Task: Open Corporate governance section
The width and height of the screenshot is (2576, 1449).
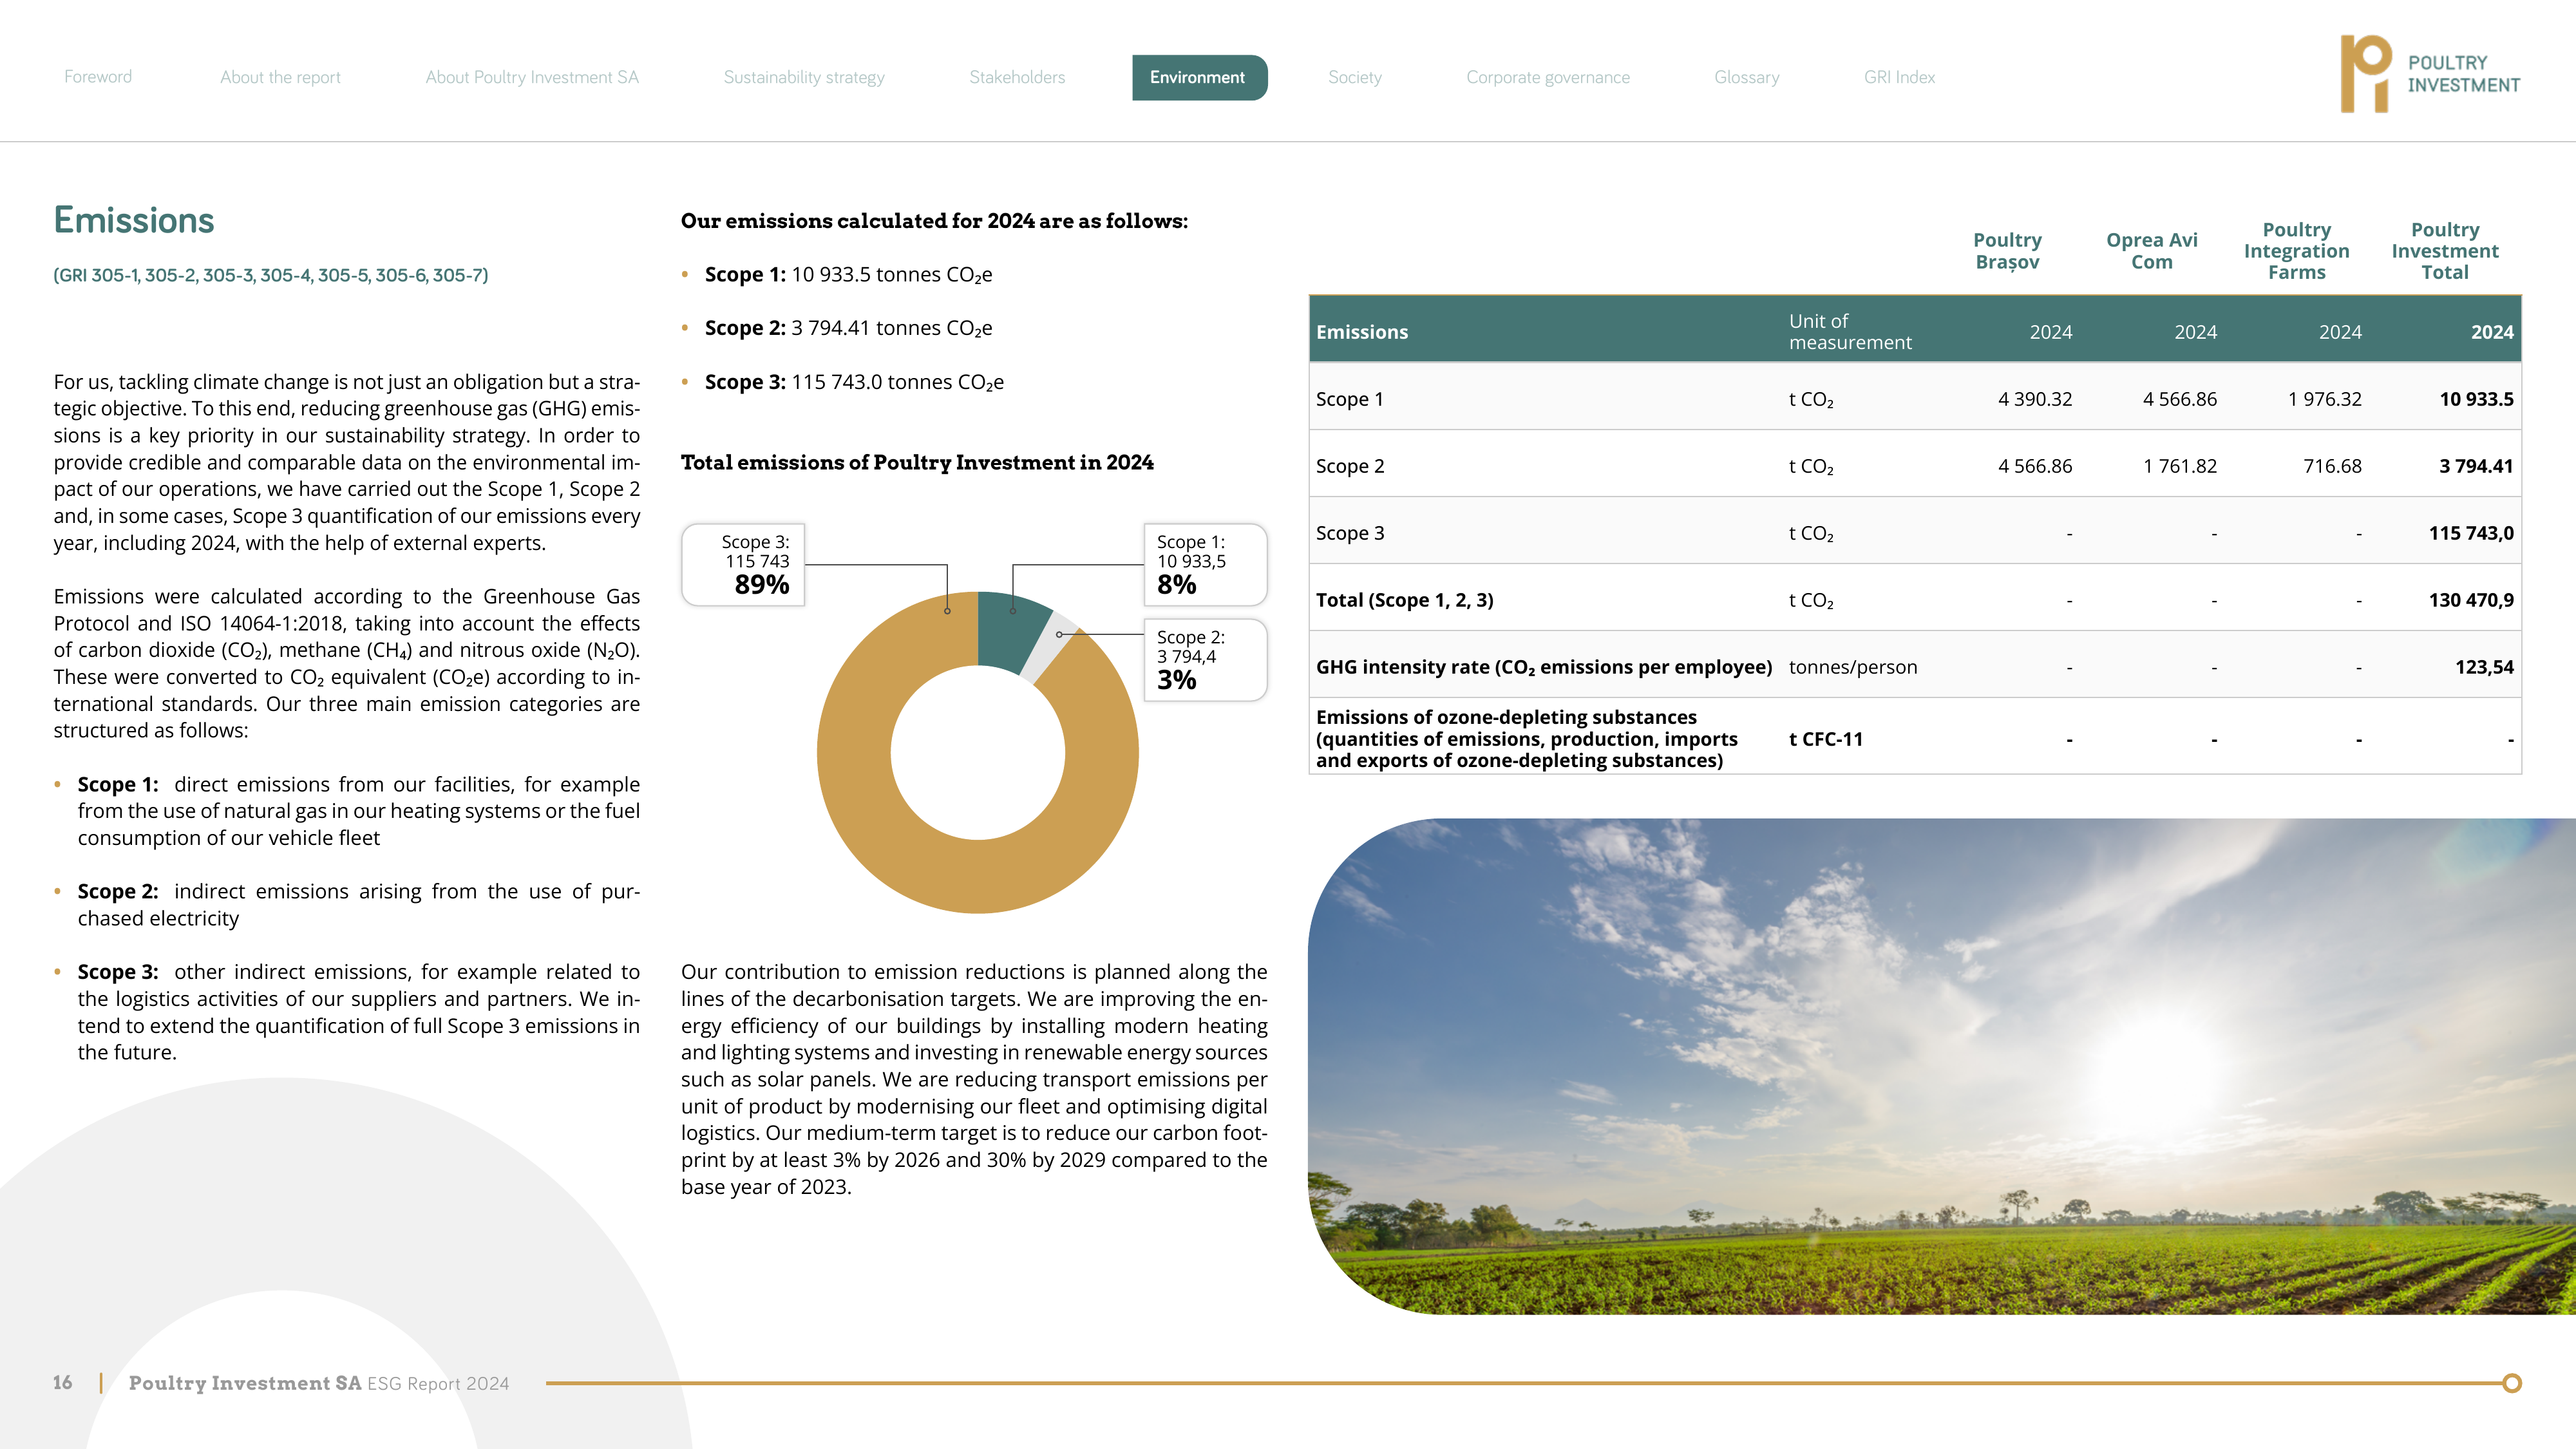Action: [x=1547, y=77]
